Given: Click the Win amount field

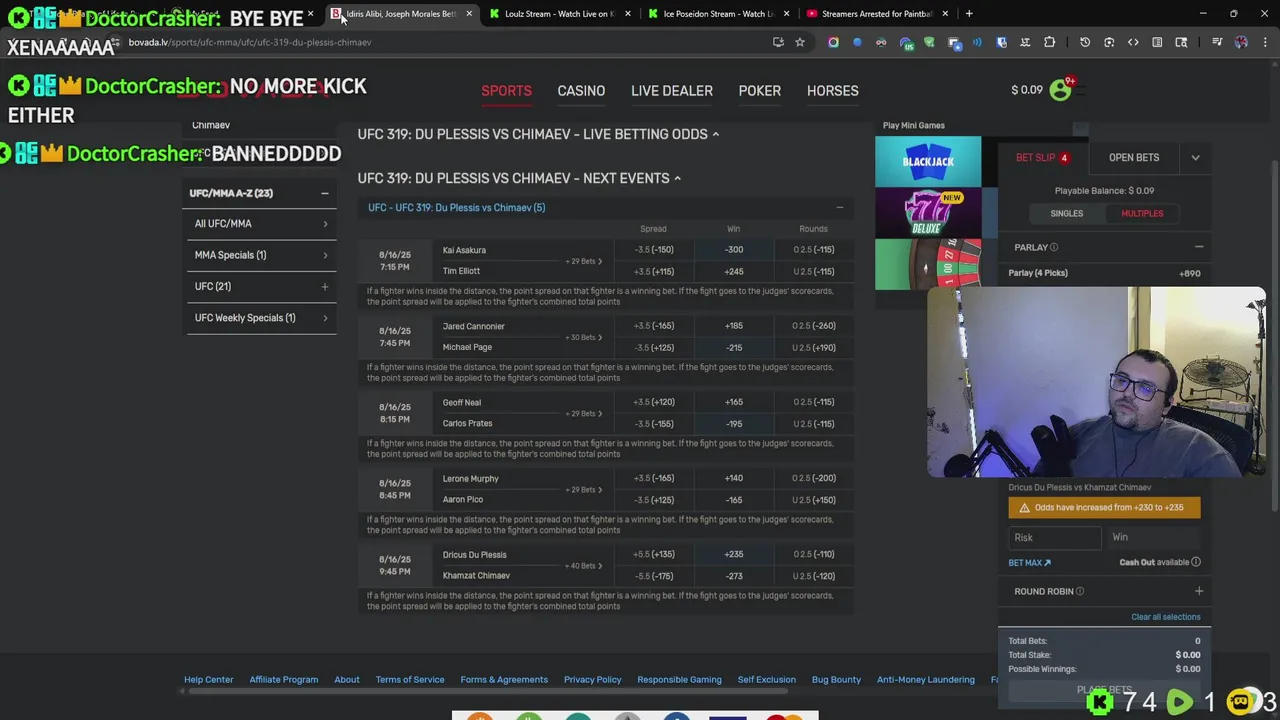Looking at the screenshot, I should (1154, 538).
